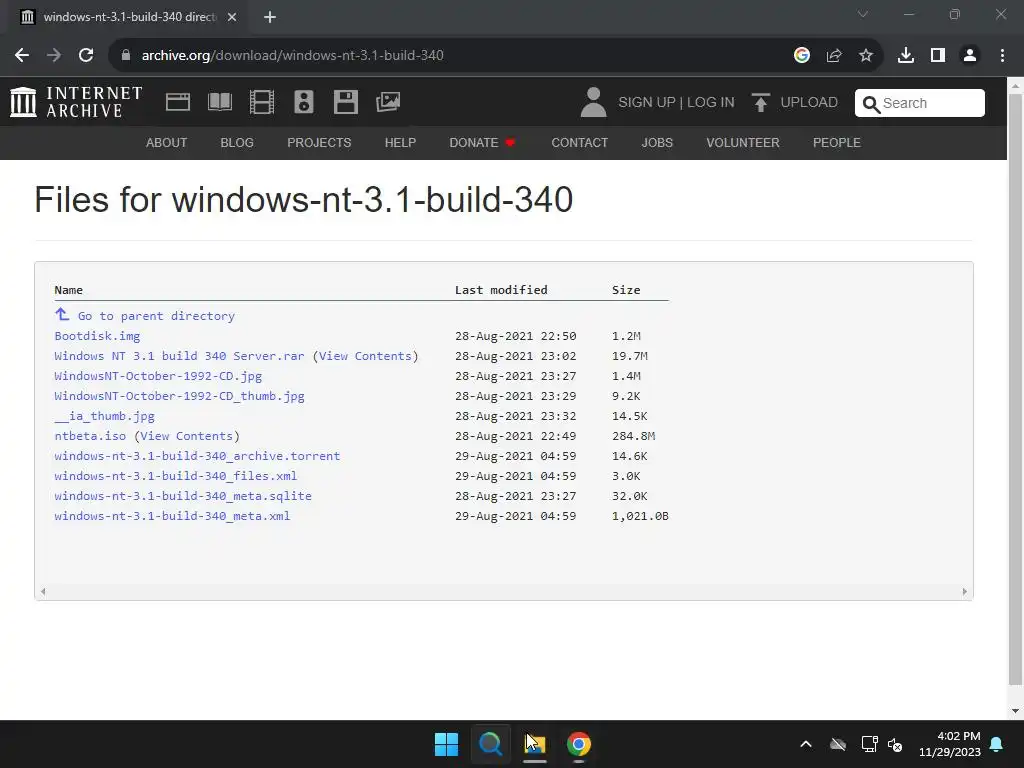Close the windows-nt-3.1-build-340 tab
Image resolution: width=1024 pixels, height=768 pixels.
point(232,17)
